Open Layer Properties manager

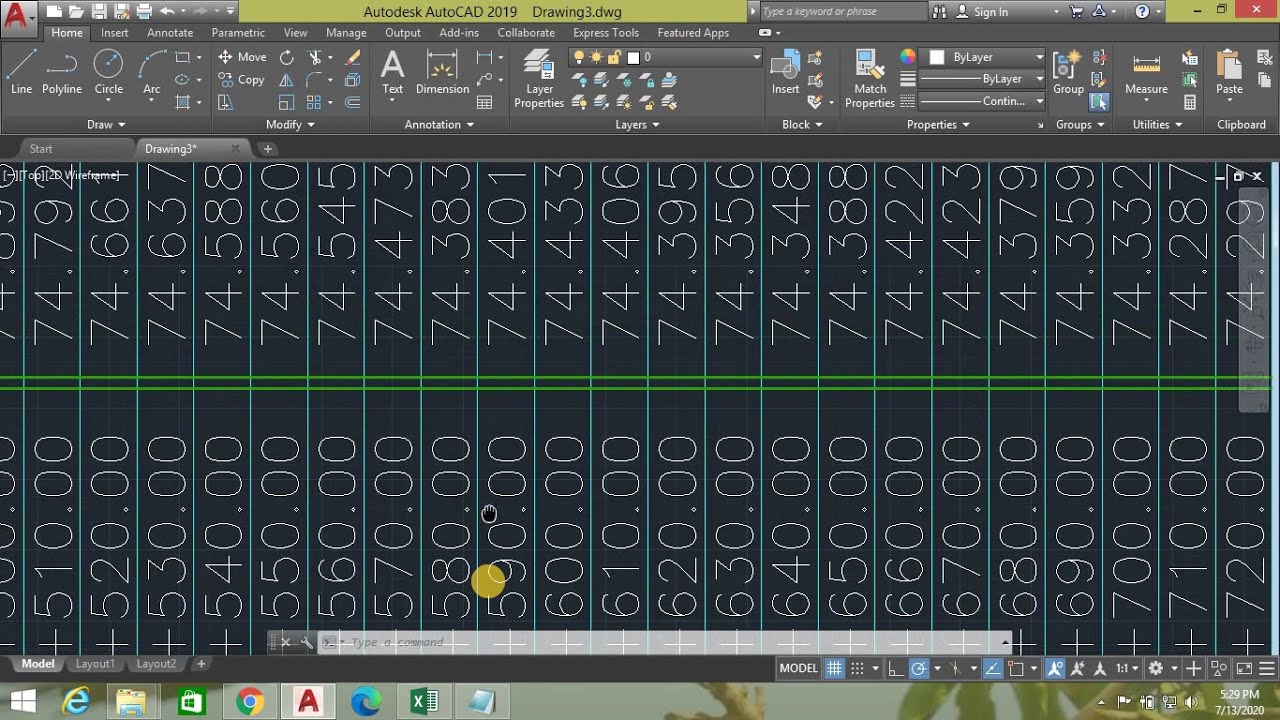539,78
